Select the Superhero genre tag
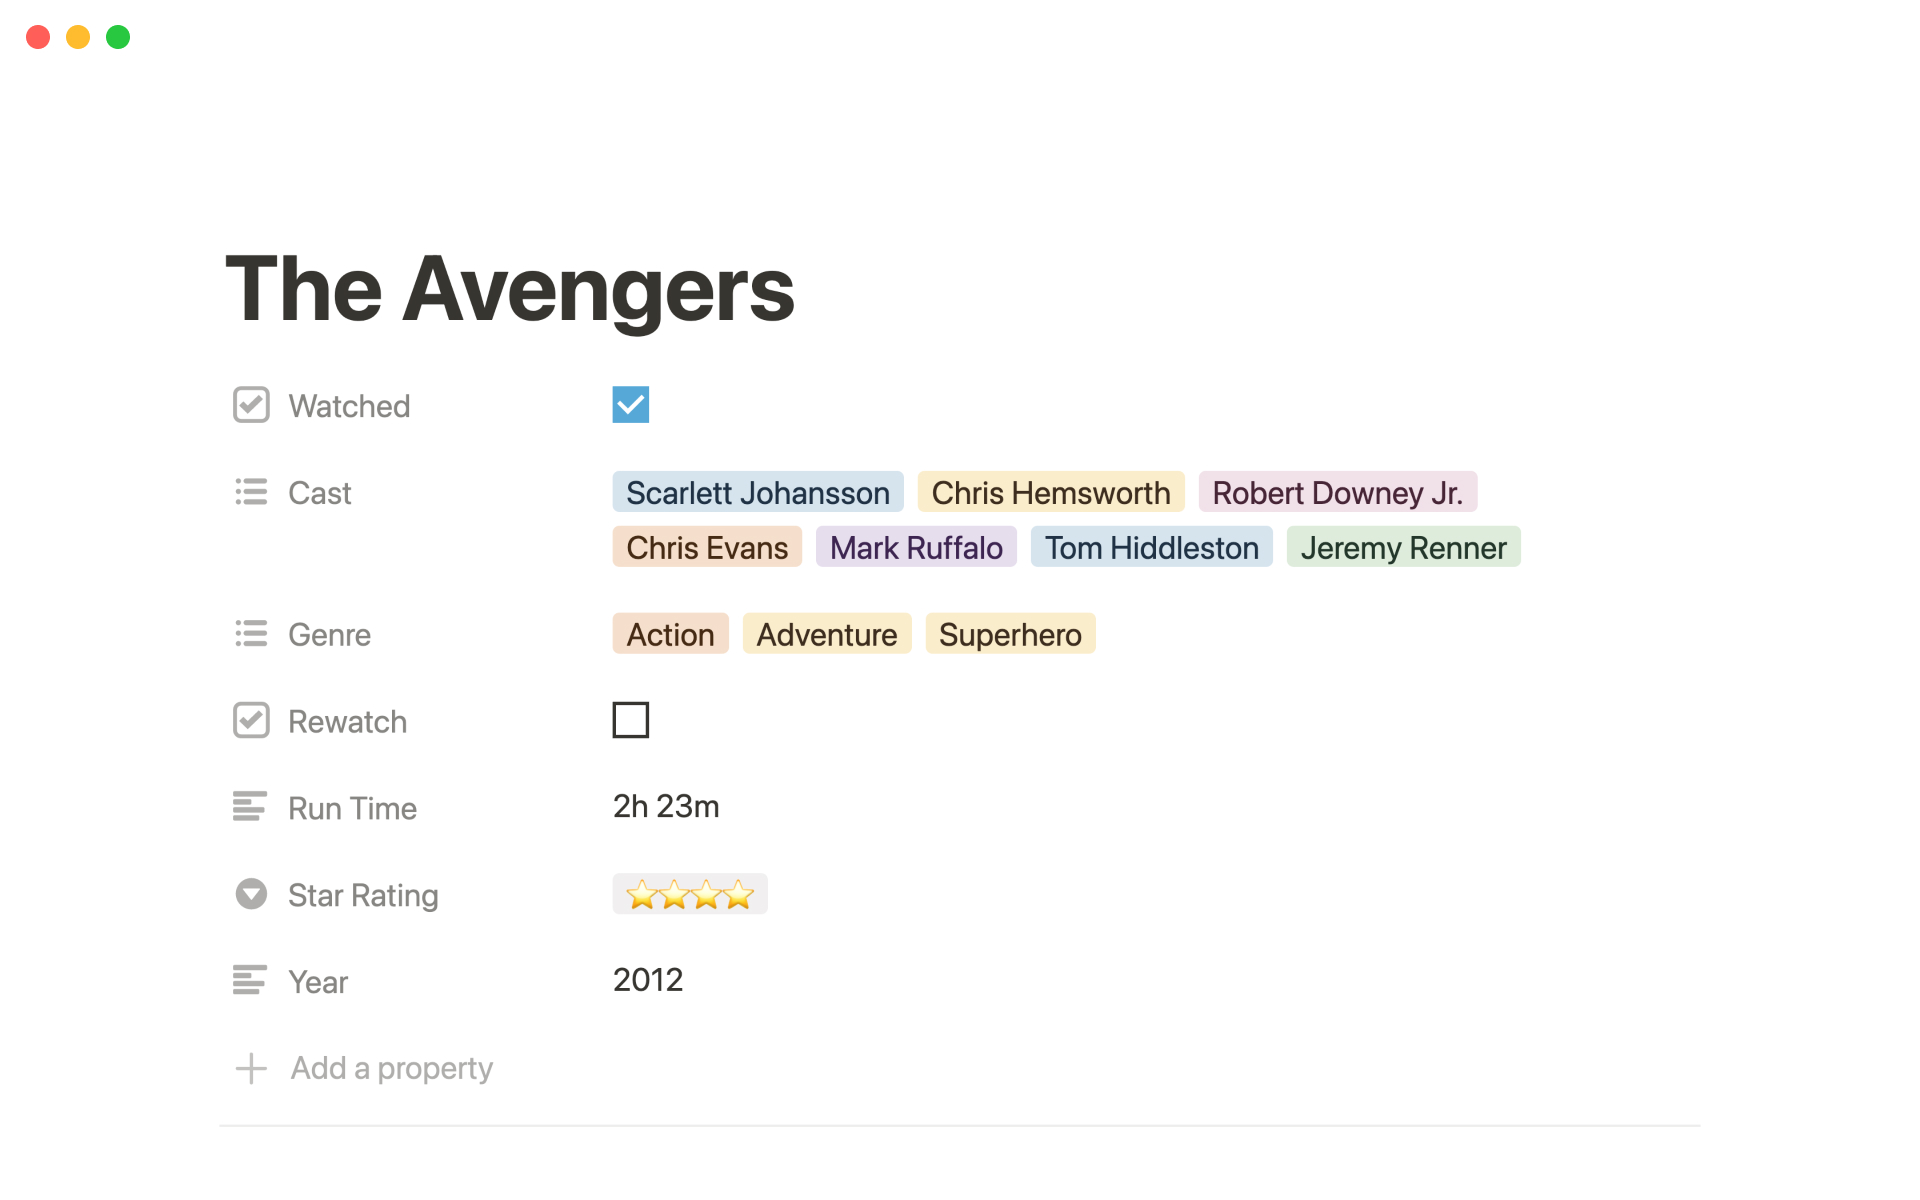1920x1200 pixels. (1010, 634)
